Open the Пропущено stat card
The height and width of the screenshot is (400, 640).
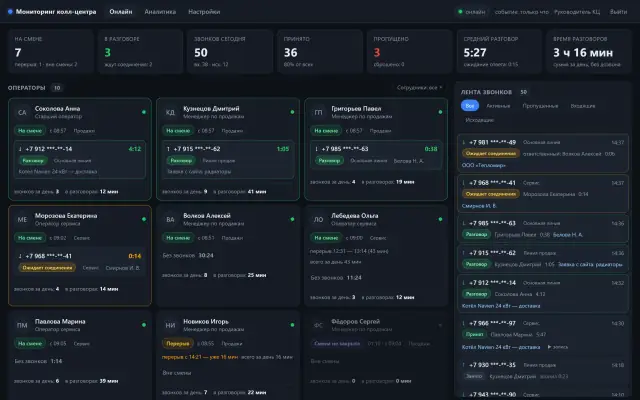pyautogui.click(x=409, y=51)
